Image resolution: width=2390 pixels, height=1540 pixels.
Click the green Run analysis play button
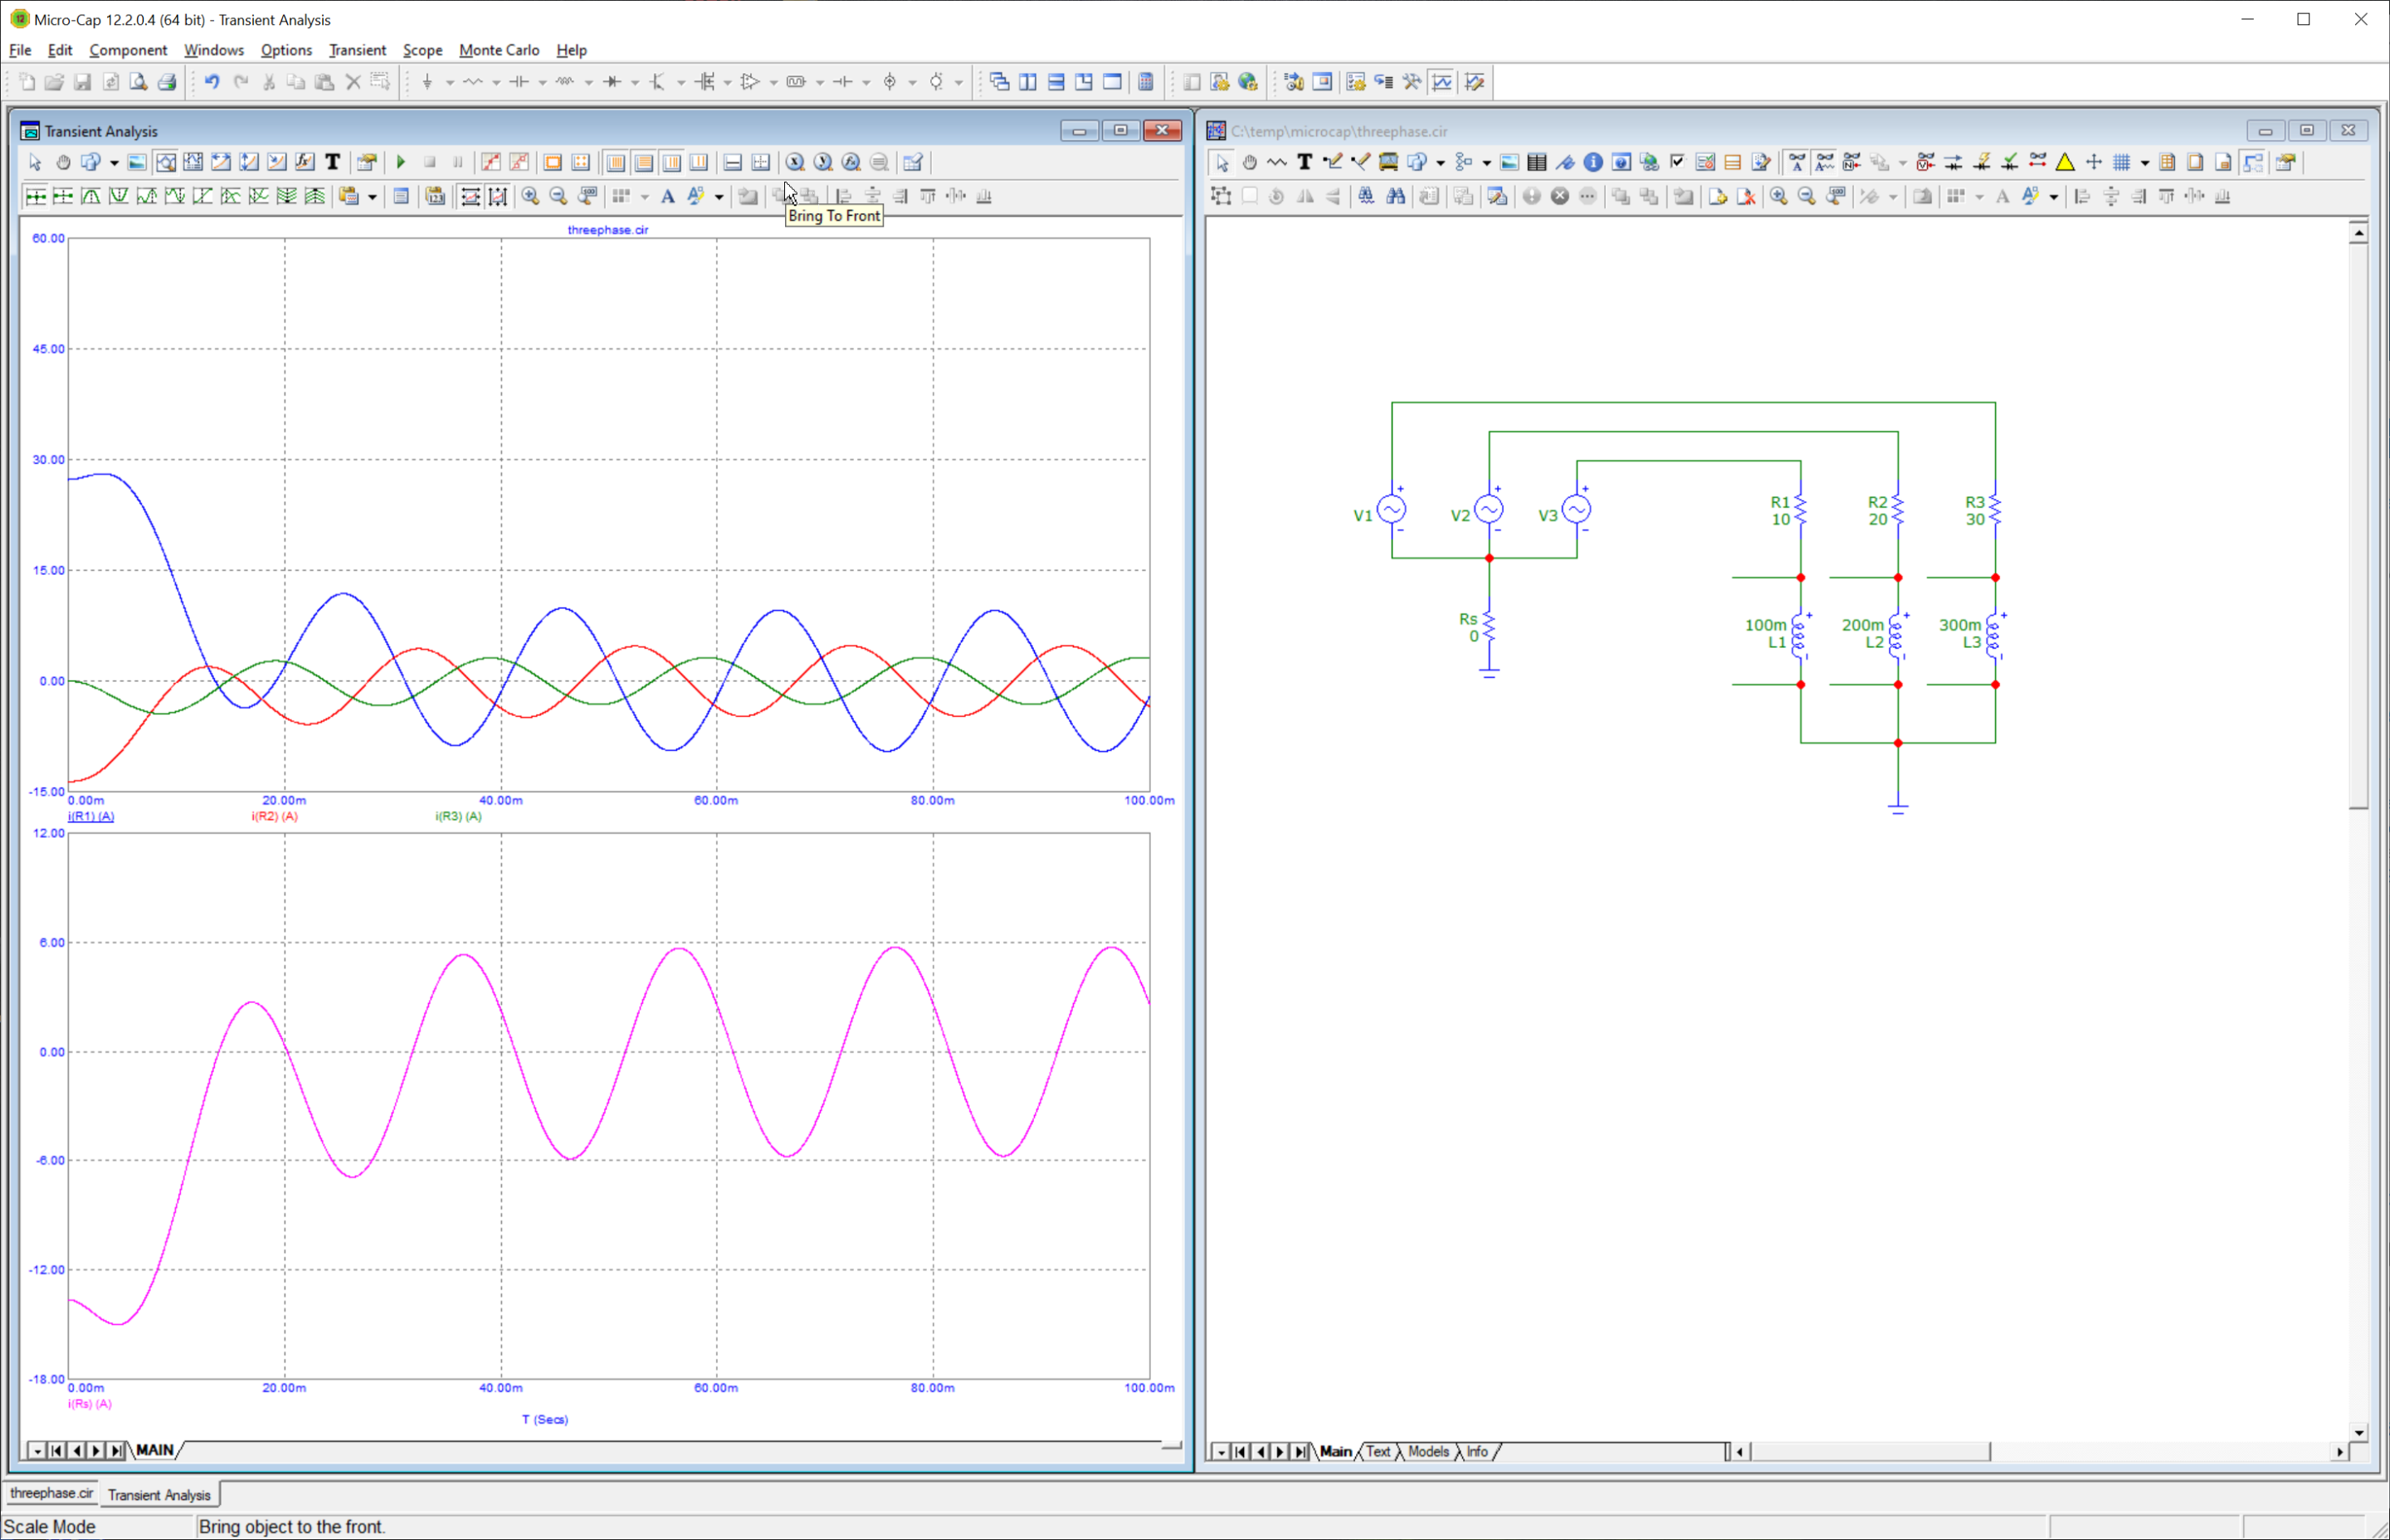coord(401,162)
